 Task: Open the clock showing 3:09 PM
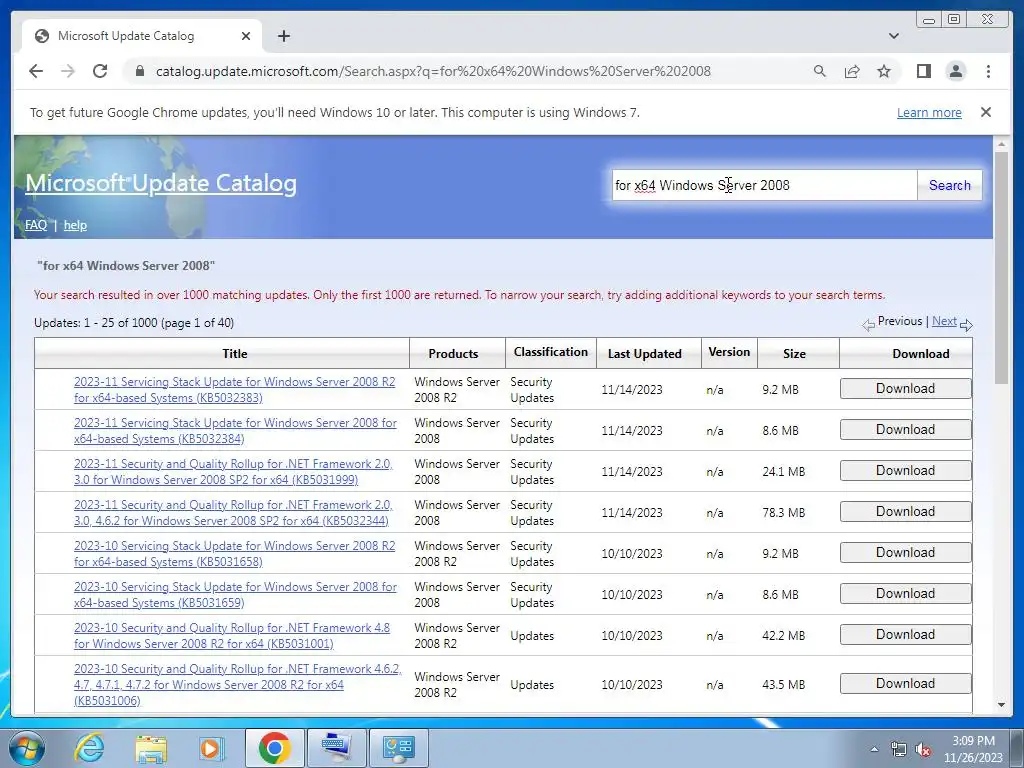[973, 749]
